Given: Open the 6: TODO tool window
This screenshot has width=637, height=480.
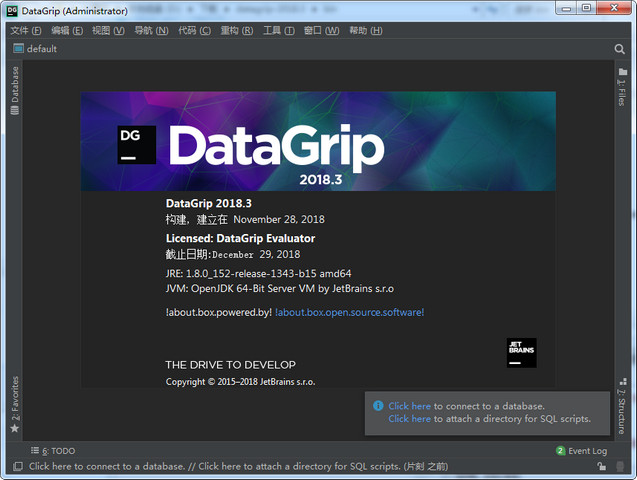Looking at the screenshot, I should pos(53,451).
